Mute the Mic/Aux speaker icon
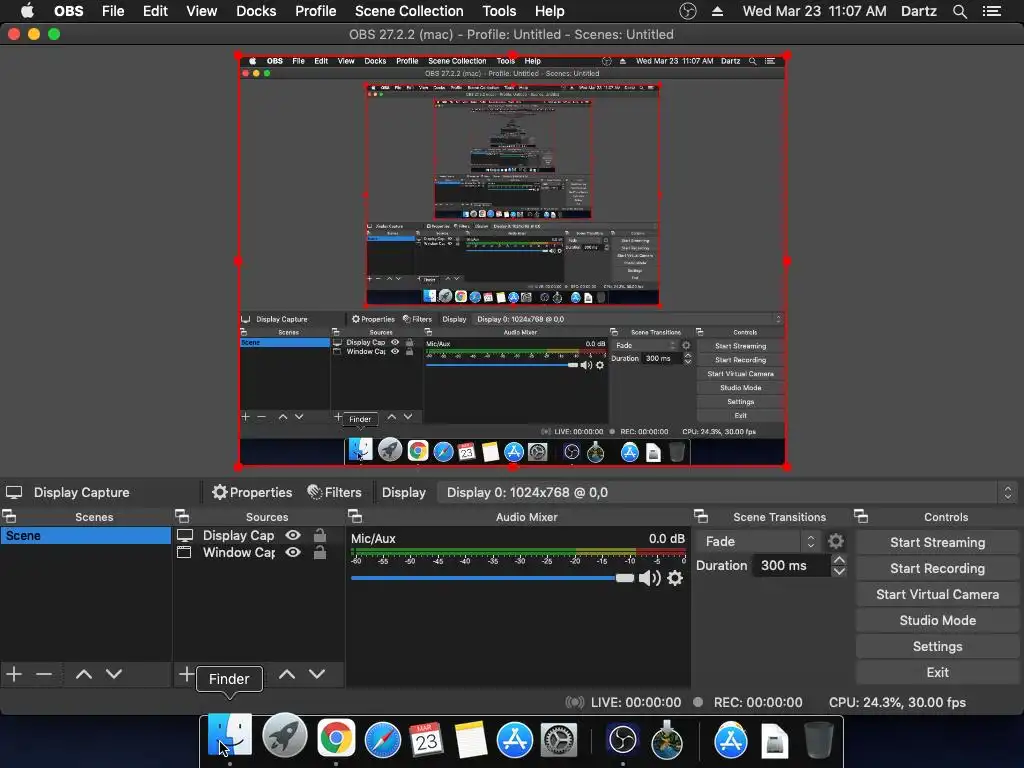This screenshot has width=1024, height=768. [648, 578]
